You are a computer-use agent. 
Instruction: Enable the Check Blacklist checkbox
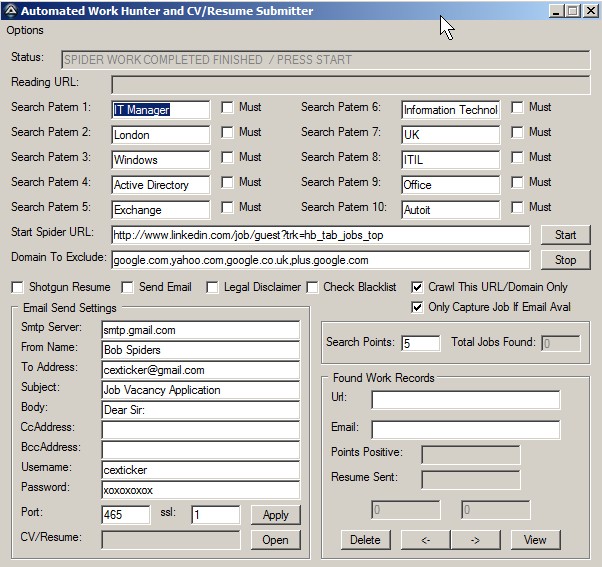tap(313, 287)
